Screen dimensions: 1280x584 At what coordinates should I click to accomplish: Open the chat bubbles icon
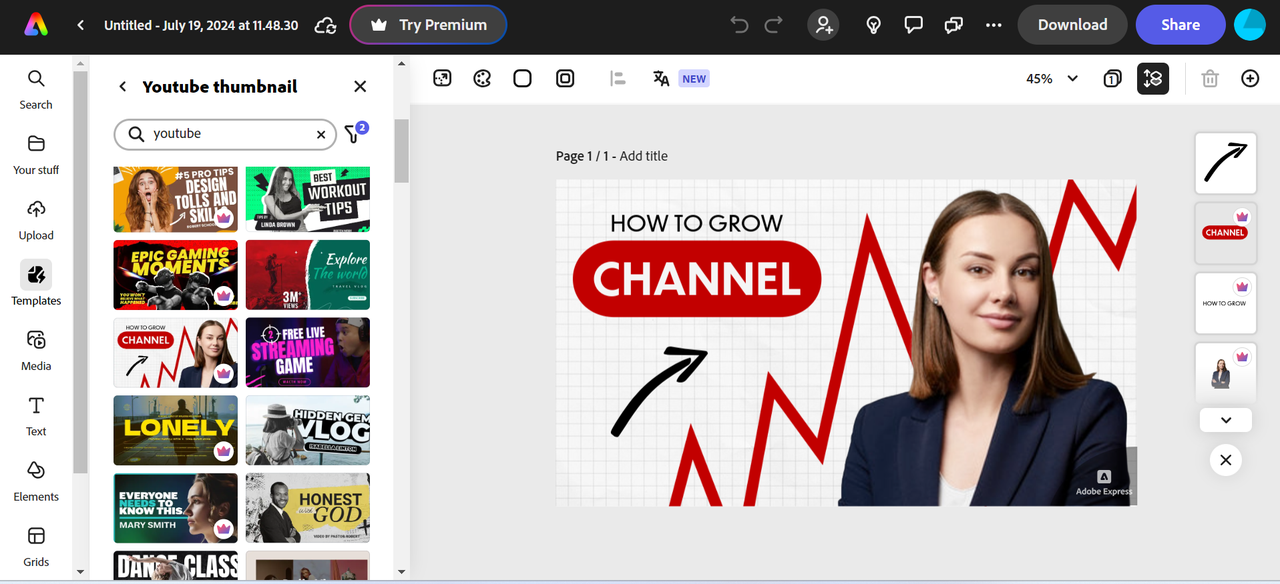coord(953,25)
